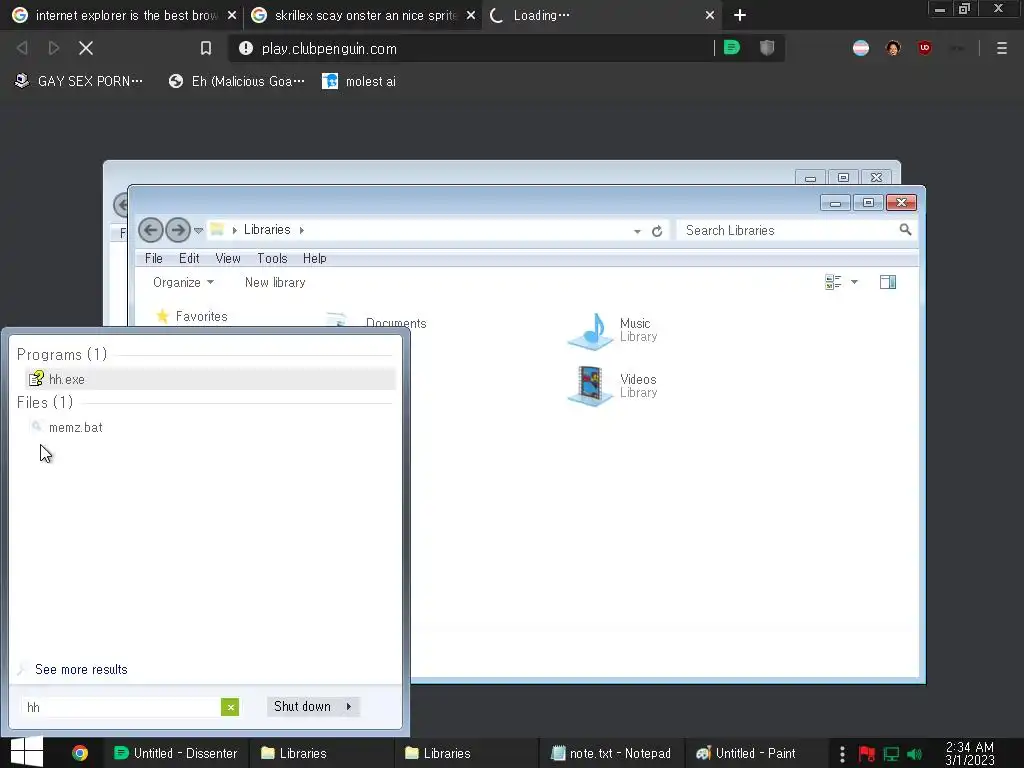Open the view options dropdown arrow

point(854,283)
